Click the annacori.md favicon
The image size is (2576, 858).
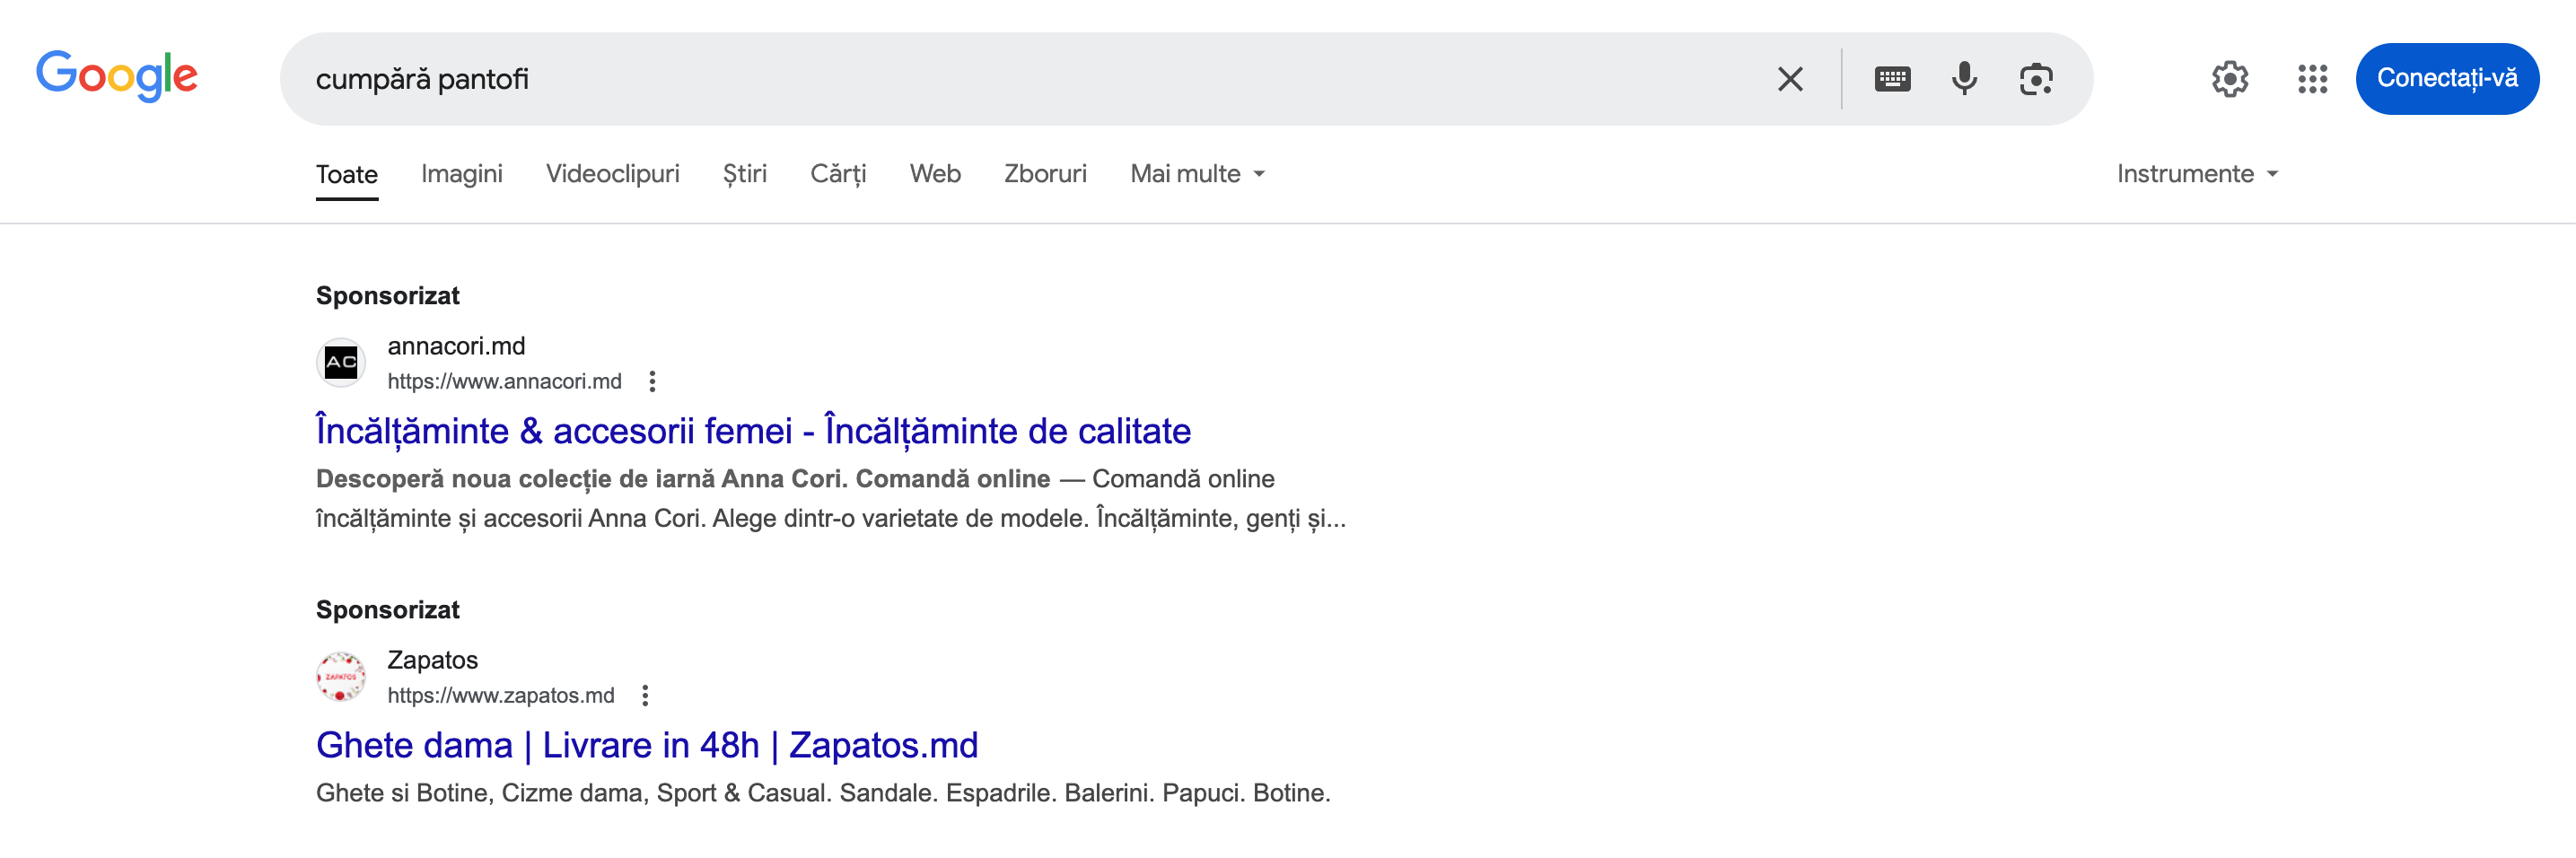pos(341,362)
